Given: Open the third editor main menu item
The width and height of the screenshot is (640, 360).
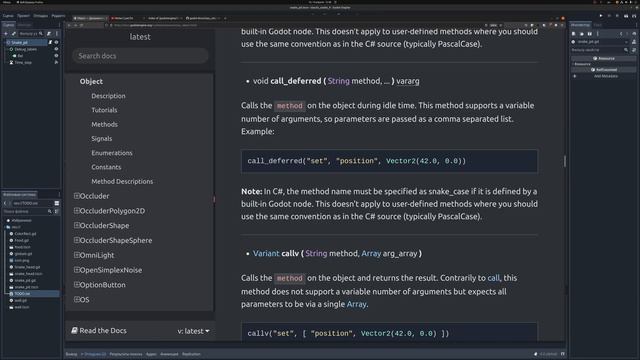Looking at the screenshot, I should [40, 16].
